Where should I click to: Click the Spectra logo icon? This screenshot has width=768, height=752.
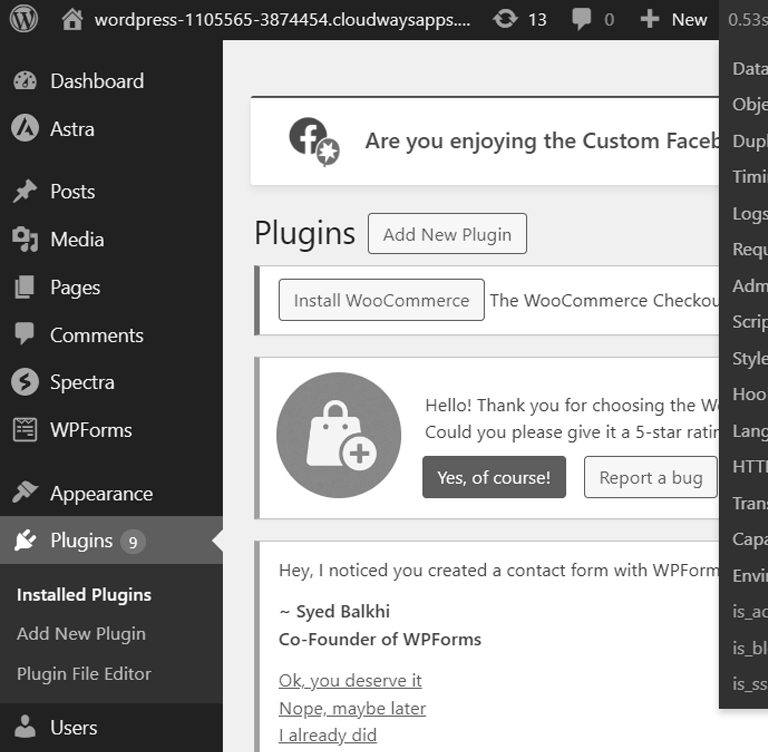[25, 382]
